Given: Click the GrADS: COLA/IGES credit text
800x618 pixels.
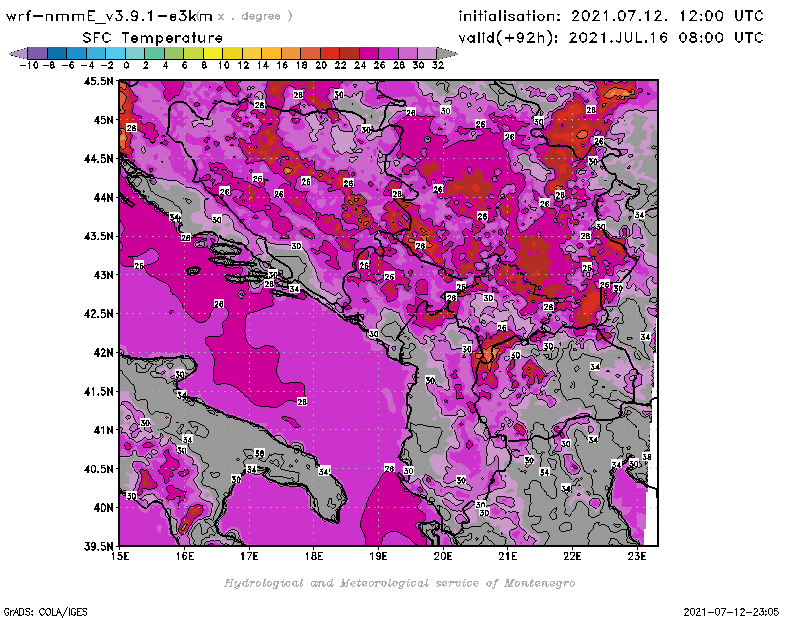Looking at the screenshot, I should 45,612.
